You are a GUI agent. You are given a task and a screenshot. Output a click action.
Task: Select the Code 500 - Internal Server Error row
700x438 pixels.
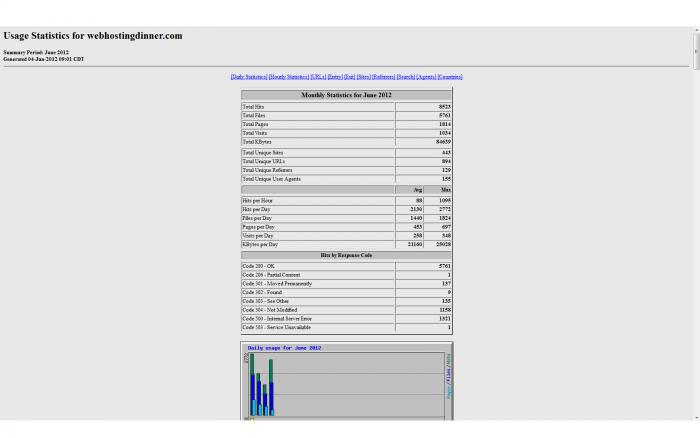point(346,319)
